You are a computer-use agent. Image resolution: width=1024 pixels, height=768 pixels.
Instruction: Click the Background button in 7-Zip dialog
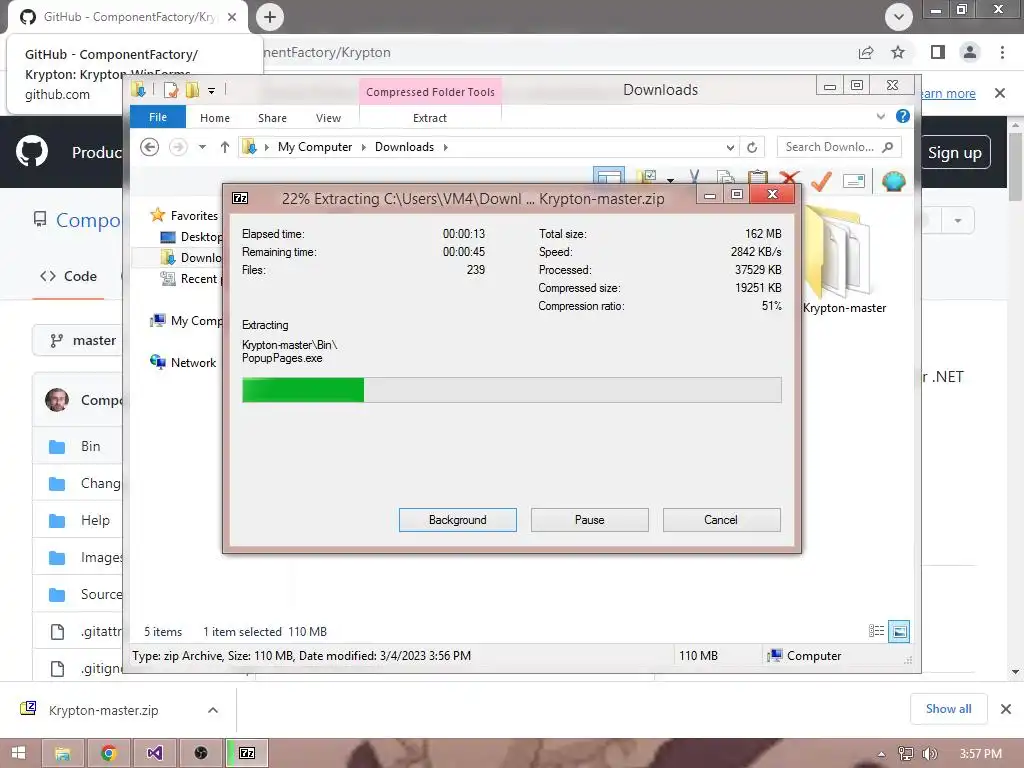[x=458, y=520]
